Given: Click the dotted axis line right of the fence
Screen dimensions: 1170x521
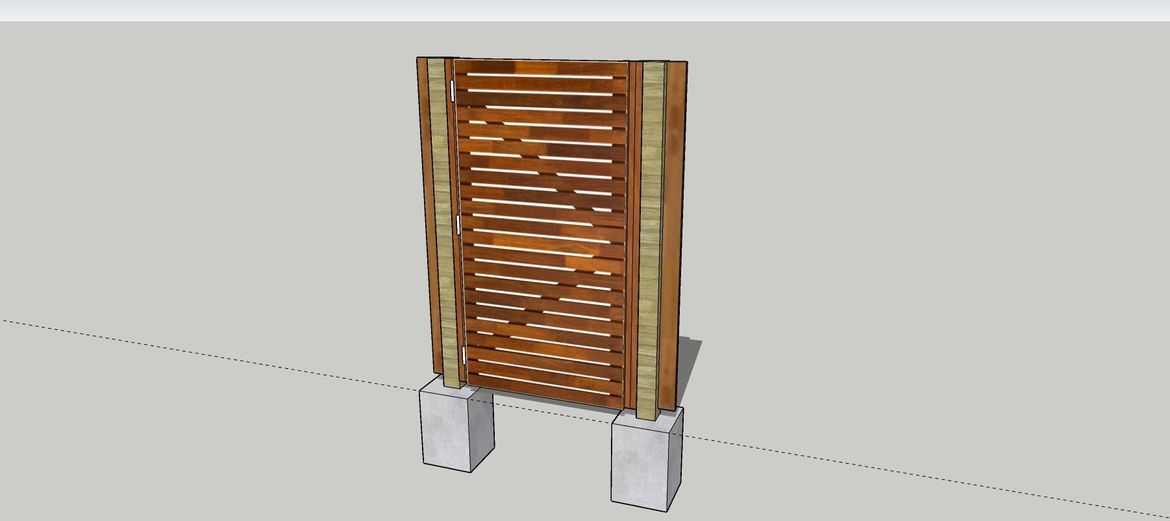Looking at the screenshot, I should 900,467.
